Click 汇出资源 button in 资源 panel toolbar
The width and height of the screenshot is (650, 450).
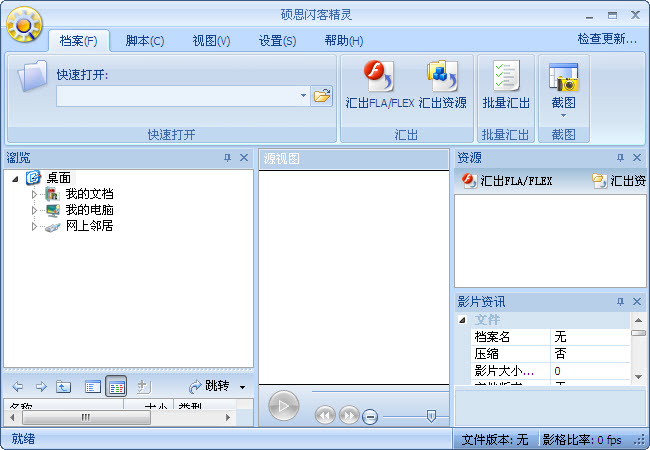[x=618, y=181]
